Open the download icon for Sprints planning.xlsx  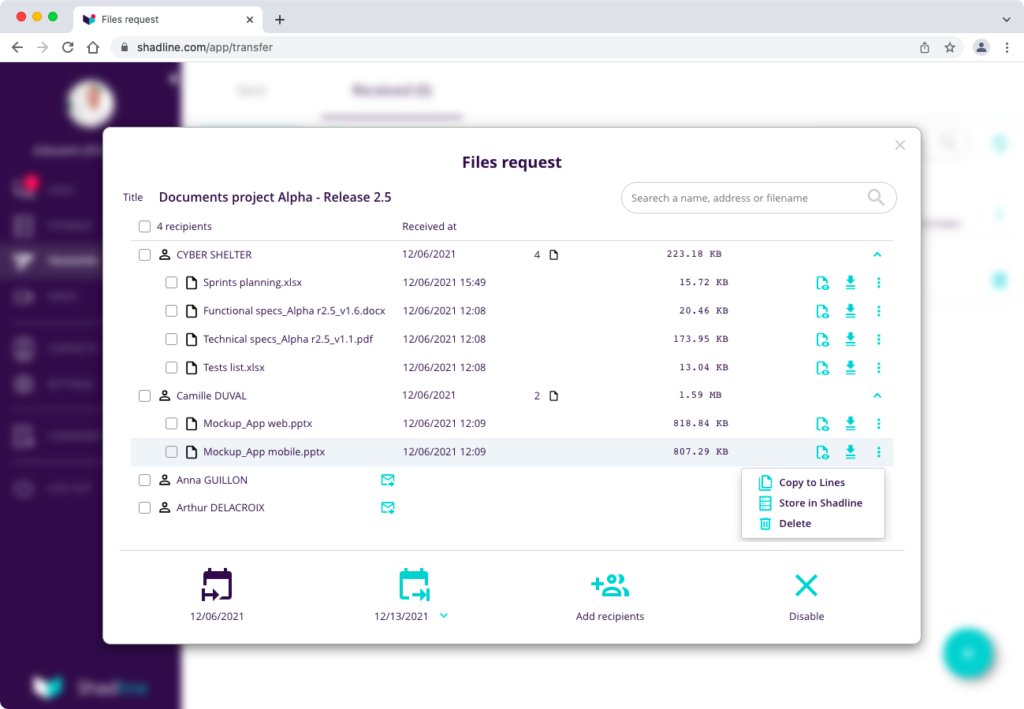850,283
